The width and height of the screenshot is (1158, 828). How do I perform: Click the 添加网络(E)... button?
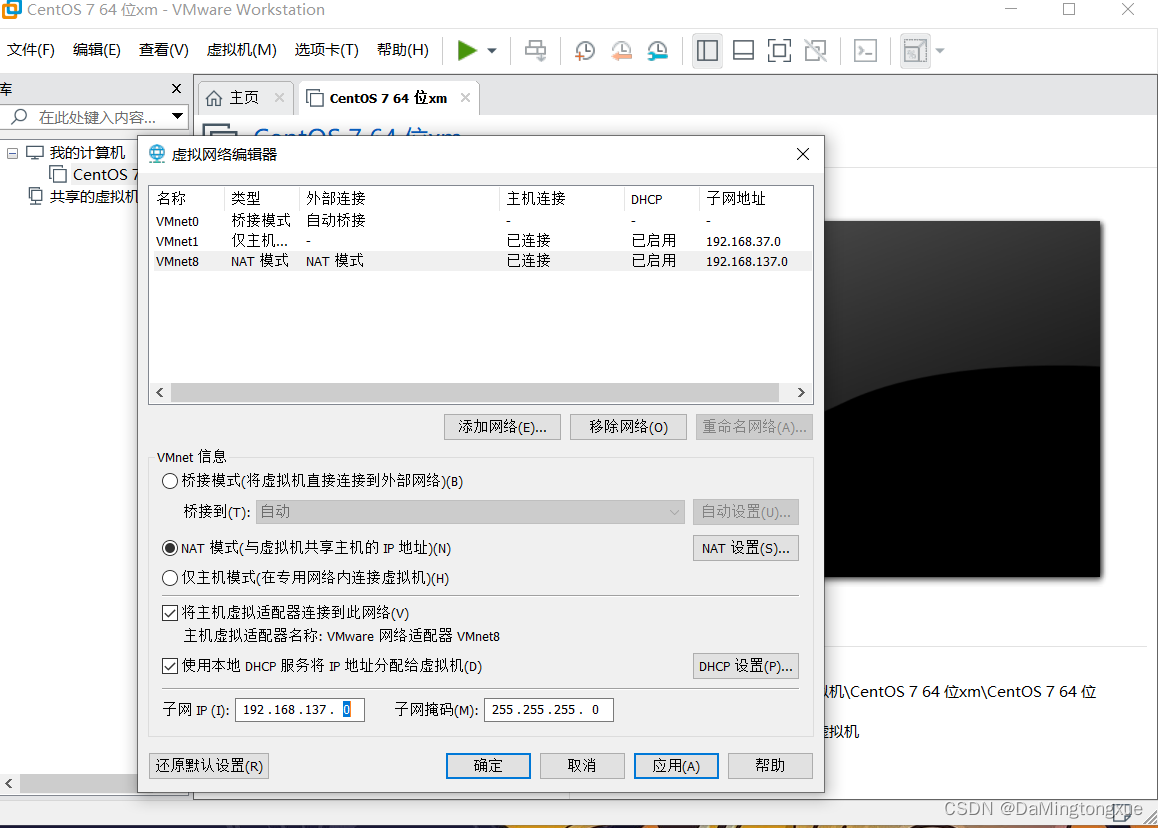click(502, 427)
